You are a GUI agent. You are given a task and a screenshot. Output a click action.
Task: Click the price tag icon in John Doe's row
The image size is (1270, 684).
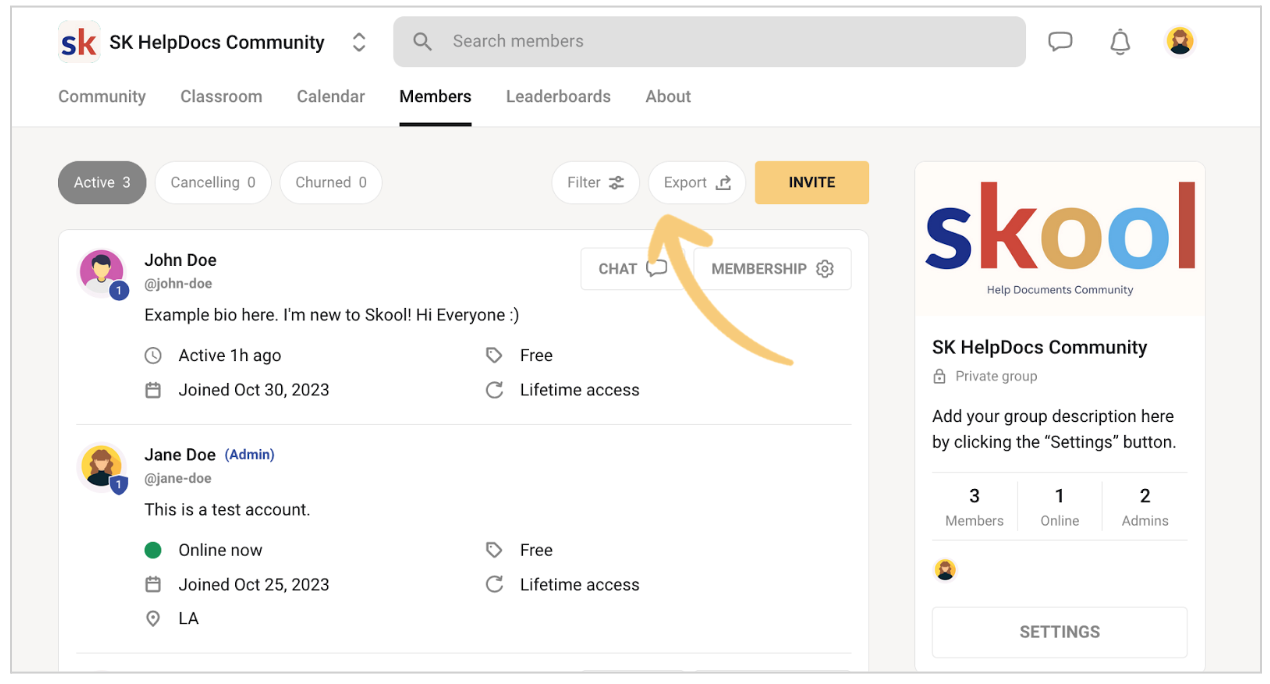pos(494,355)
